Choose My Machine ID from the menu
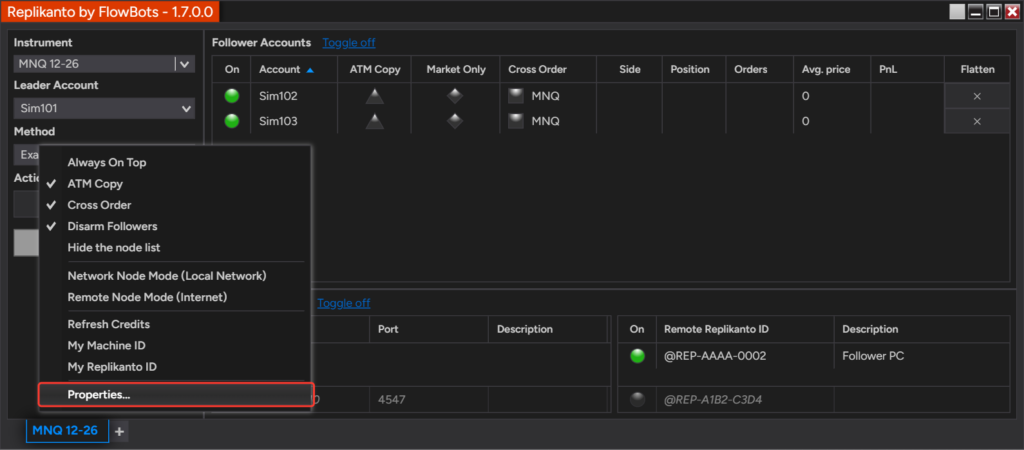This screenshot has height=450, width=1024. [x=106, y=346]
